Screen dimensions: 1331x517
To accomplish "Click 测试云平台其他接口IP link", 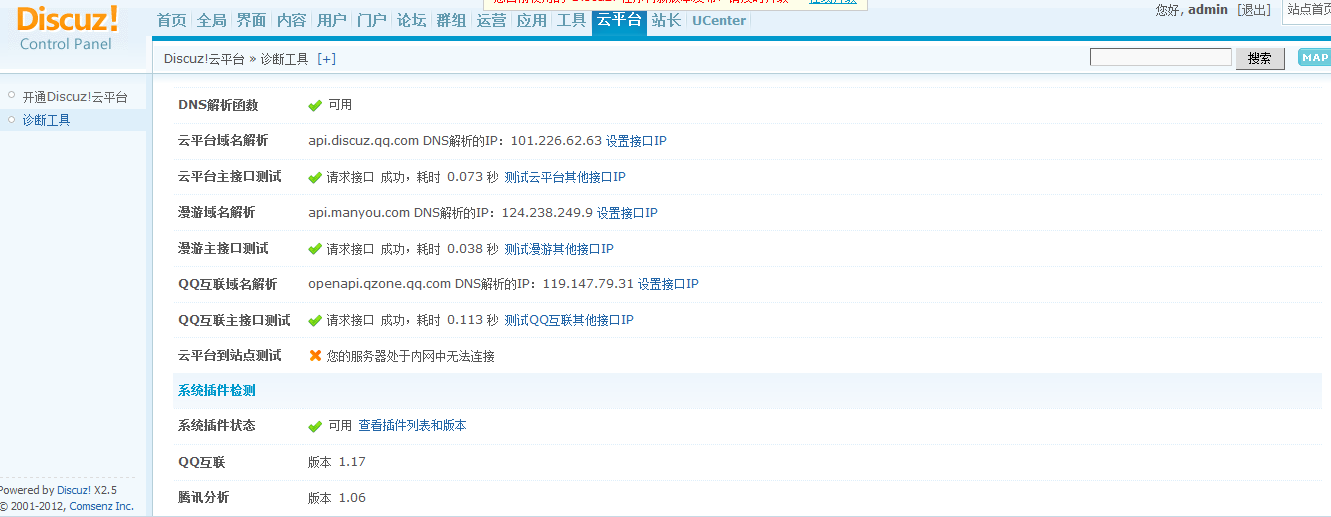I will (565, 177).
